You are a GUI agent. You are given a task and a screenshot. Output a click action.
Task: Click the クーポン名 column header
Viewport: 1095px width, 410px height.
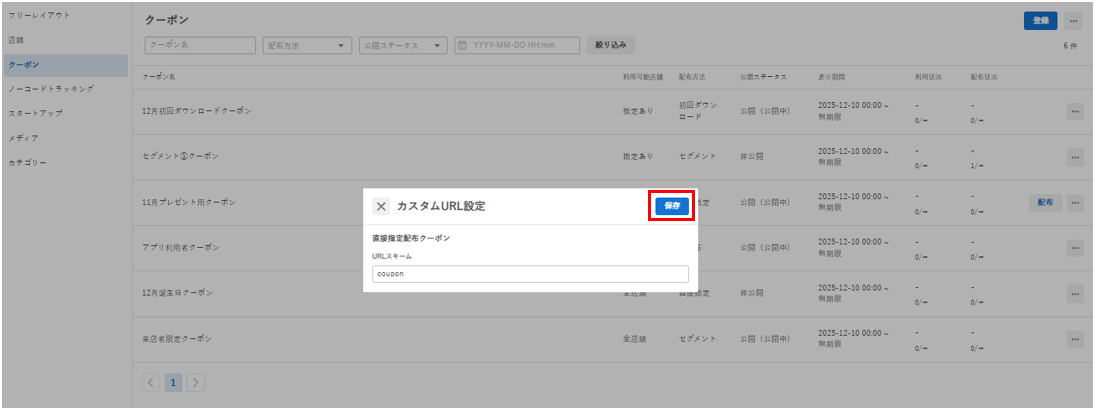click(x=159, y=76)
